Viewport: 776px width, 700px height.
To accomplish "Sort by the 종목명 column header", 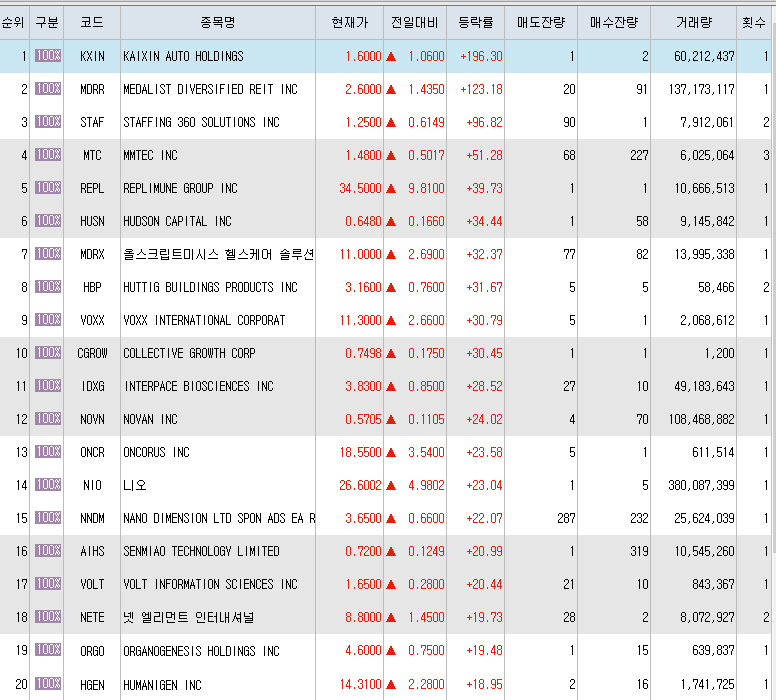I will [x=218, y=23].
